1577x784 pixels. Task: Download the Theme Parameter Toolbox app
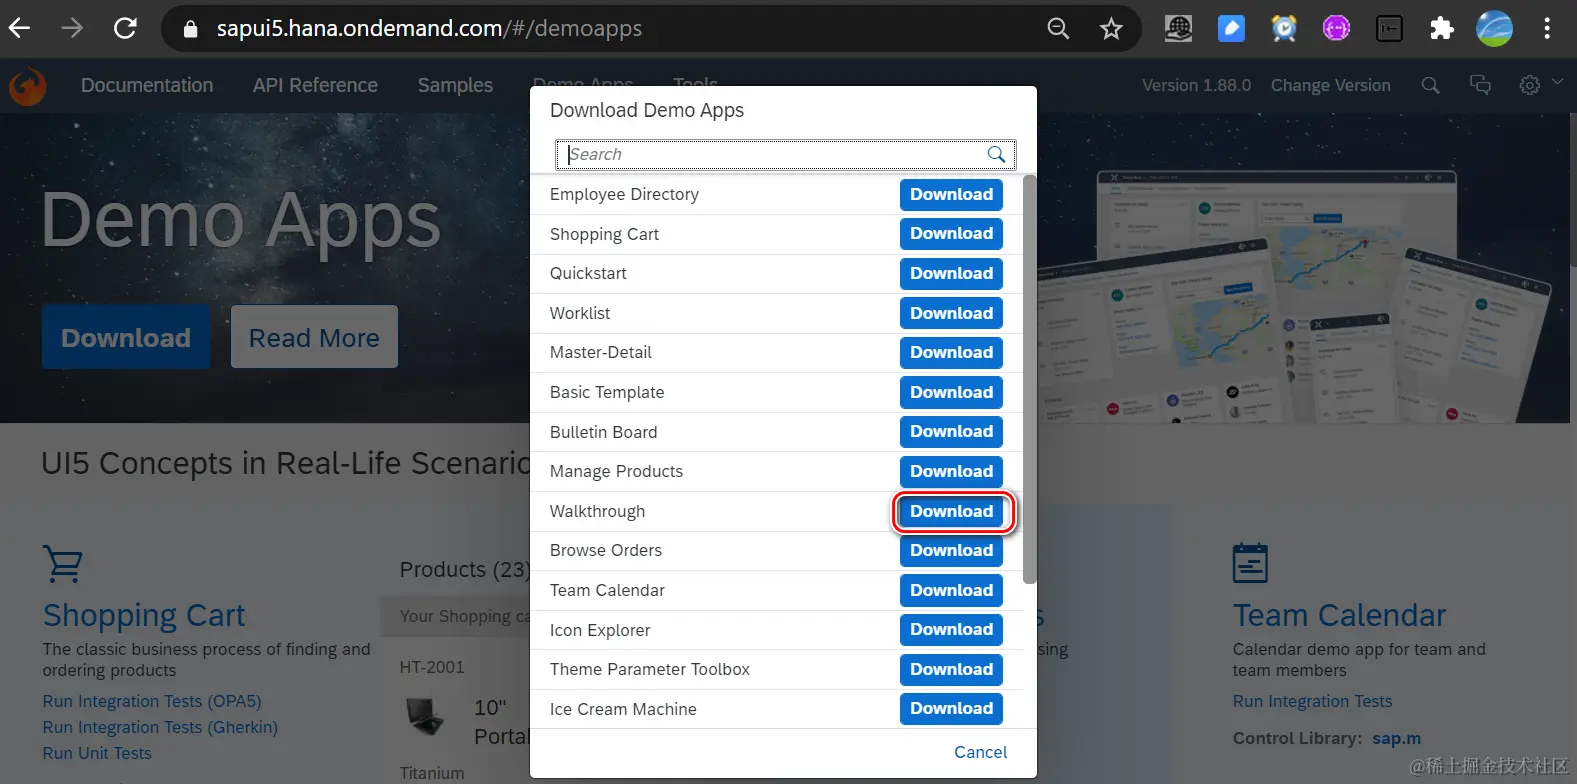pos(951,669)
